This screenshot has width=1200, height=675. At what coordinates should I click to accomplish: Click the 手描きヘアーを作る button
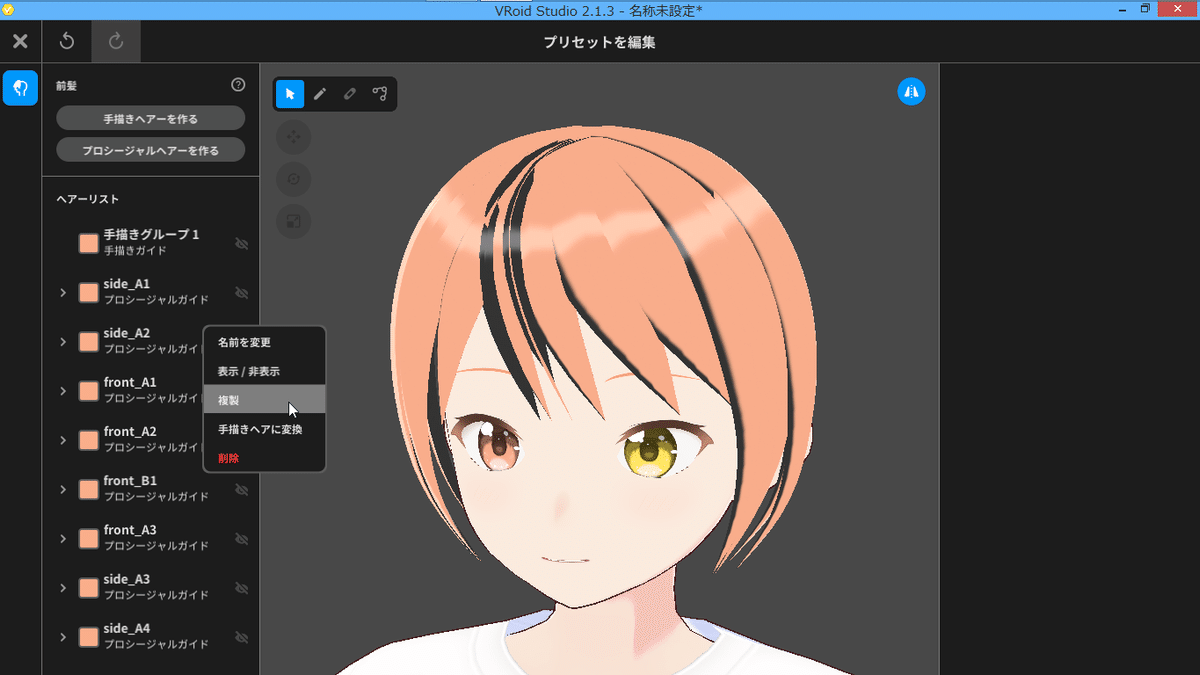pos(150,117)
